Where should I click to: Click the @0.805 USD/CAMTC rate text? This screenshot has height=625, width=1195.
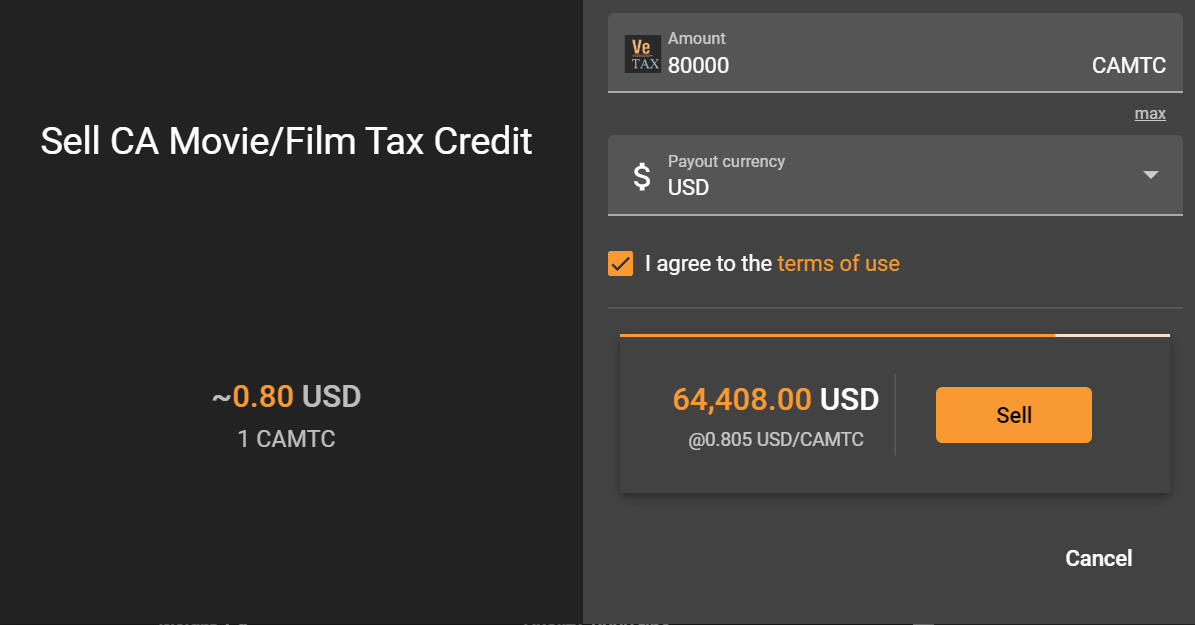click(775, 439)
